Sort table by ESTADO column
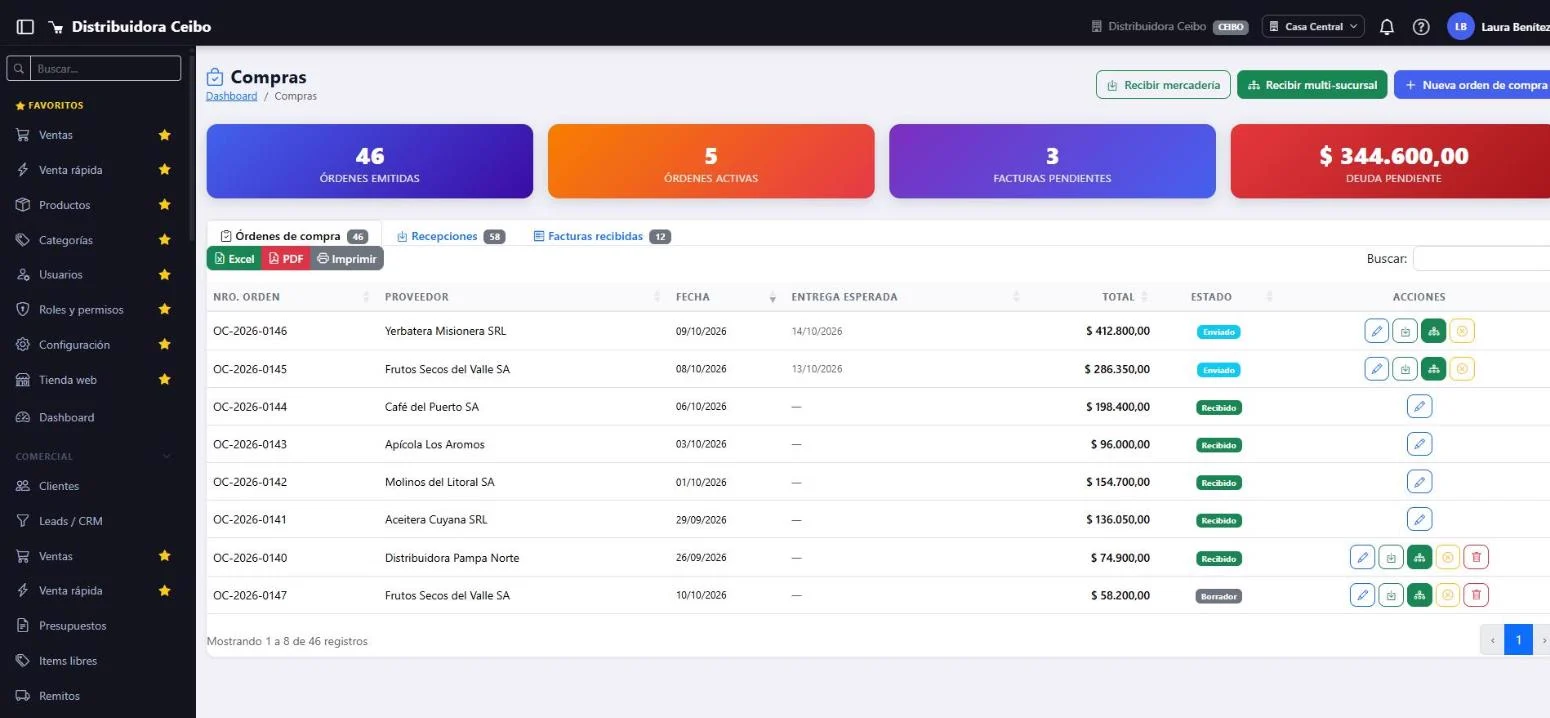This screenshot has height=718, width=1550. [x=1219, y=297]
